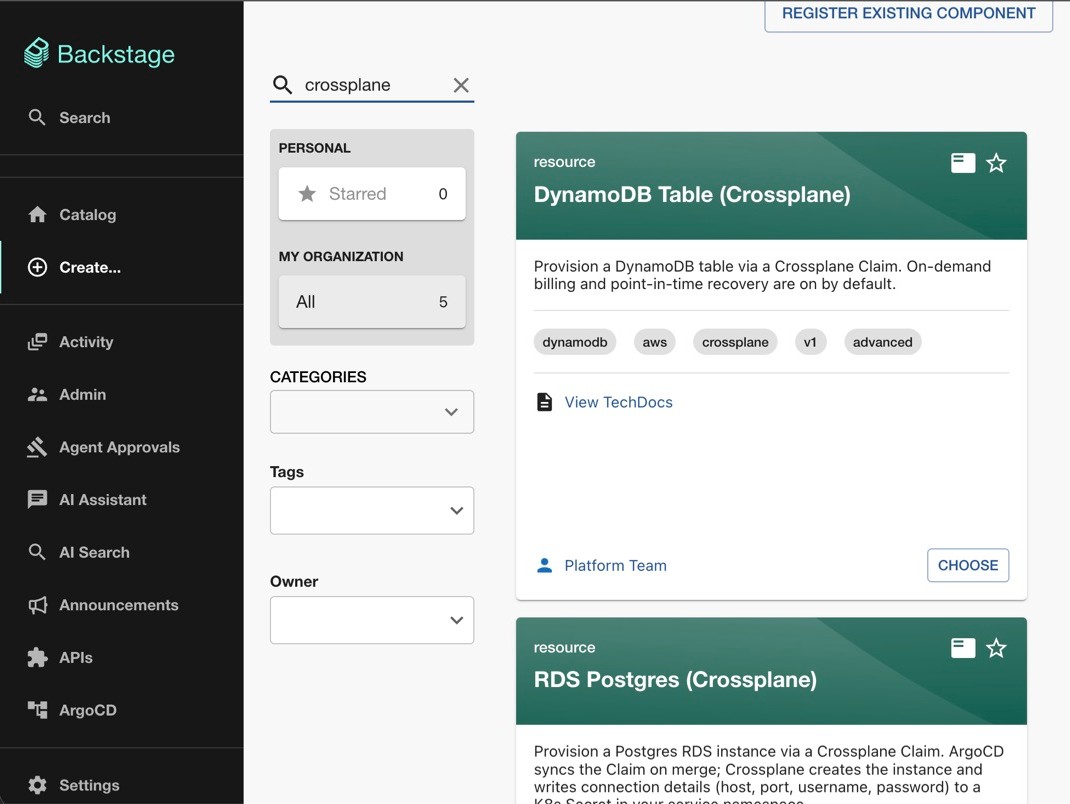The height and width of the screenshot is (804, 1070).
Task: Click the aws tag chip
Action: [654, 342]
